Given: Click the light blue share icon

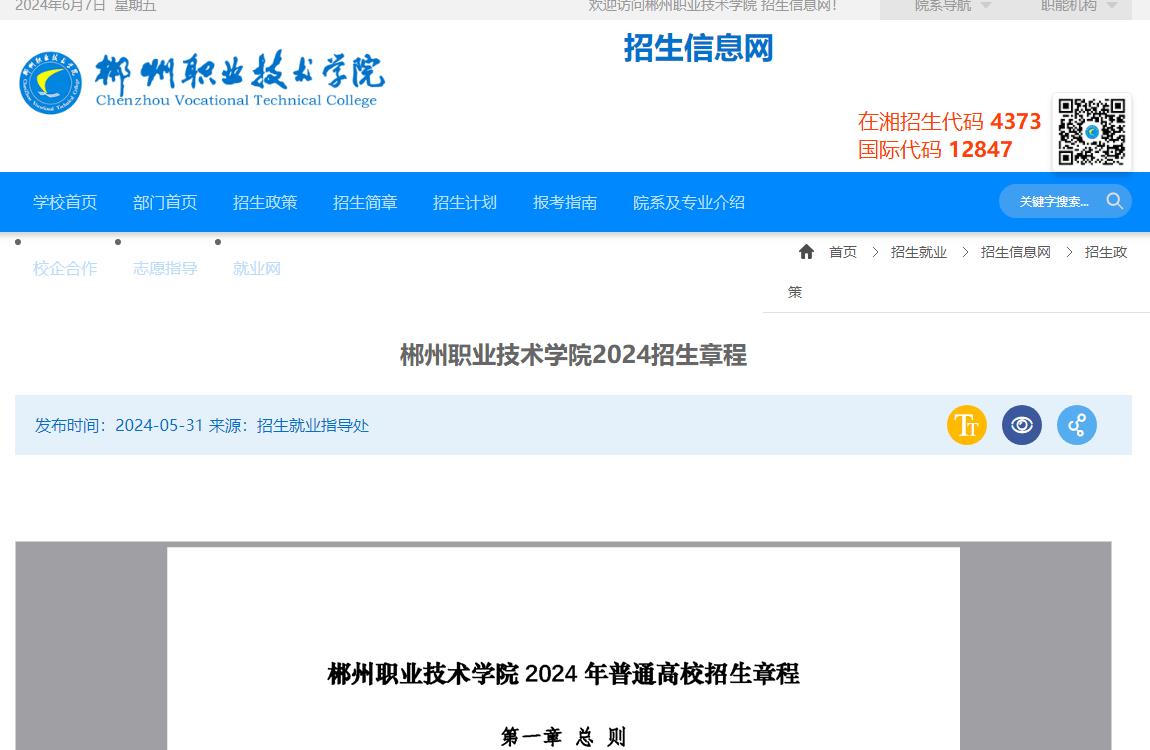Looking at the screenshot, I should pyautogui.click(x=1076, y=425).
